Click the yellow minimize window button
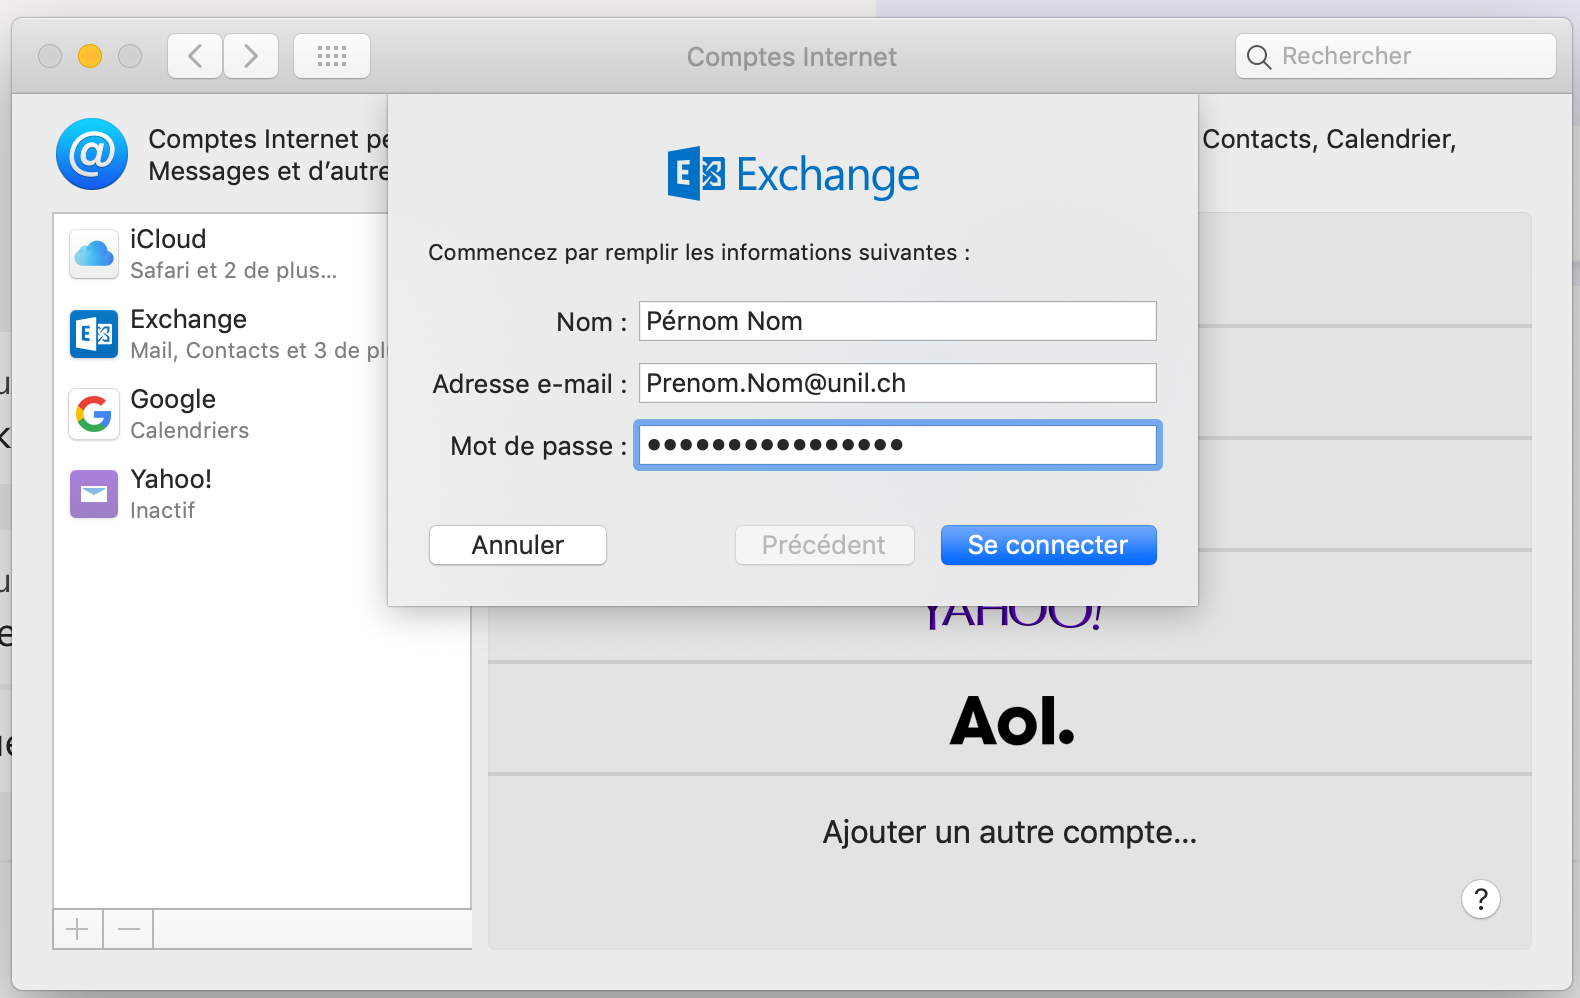 click(90, 56)
